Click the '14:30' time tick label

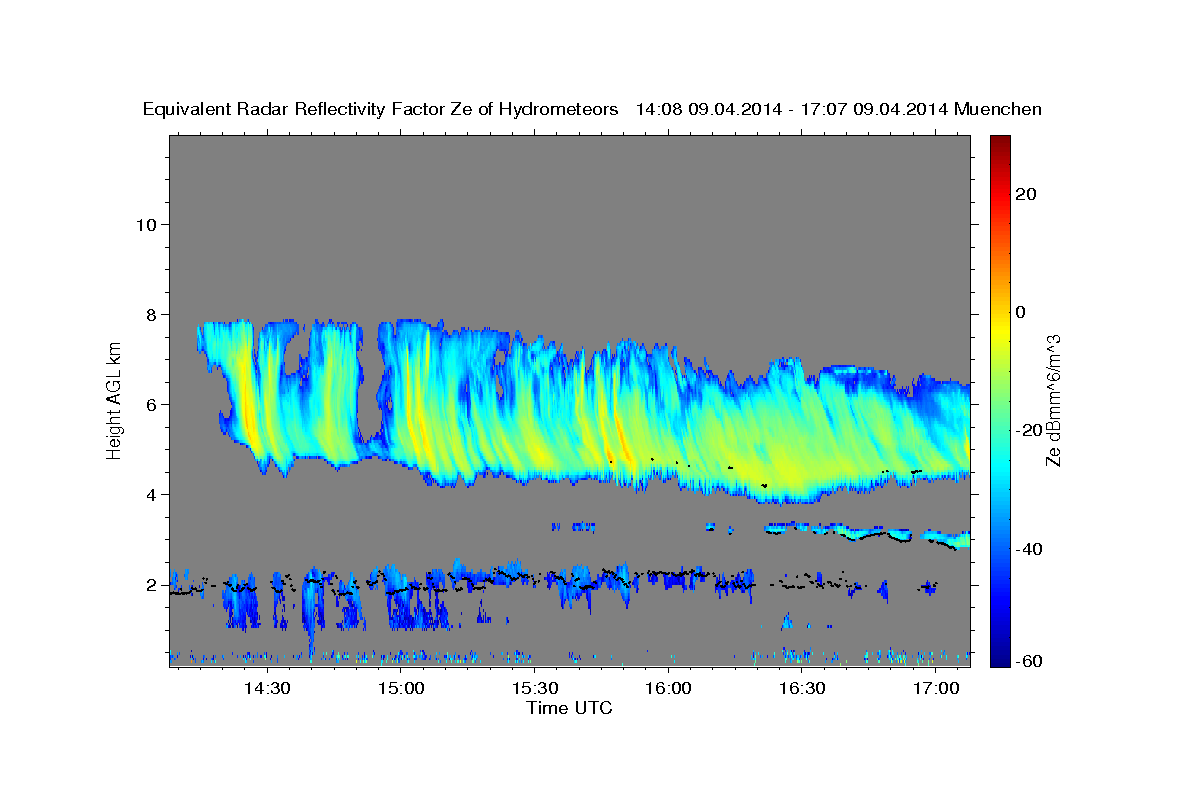[x=268, y=689]
